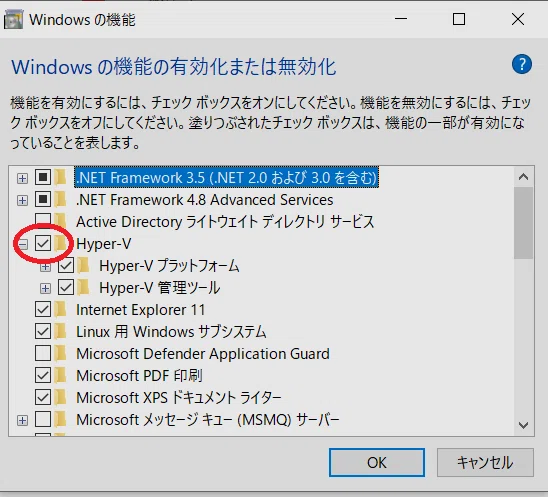This screenshot has height=497, width=548.
Task: Select Internet Explorer 11 label
Action: [140, 310]
